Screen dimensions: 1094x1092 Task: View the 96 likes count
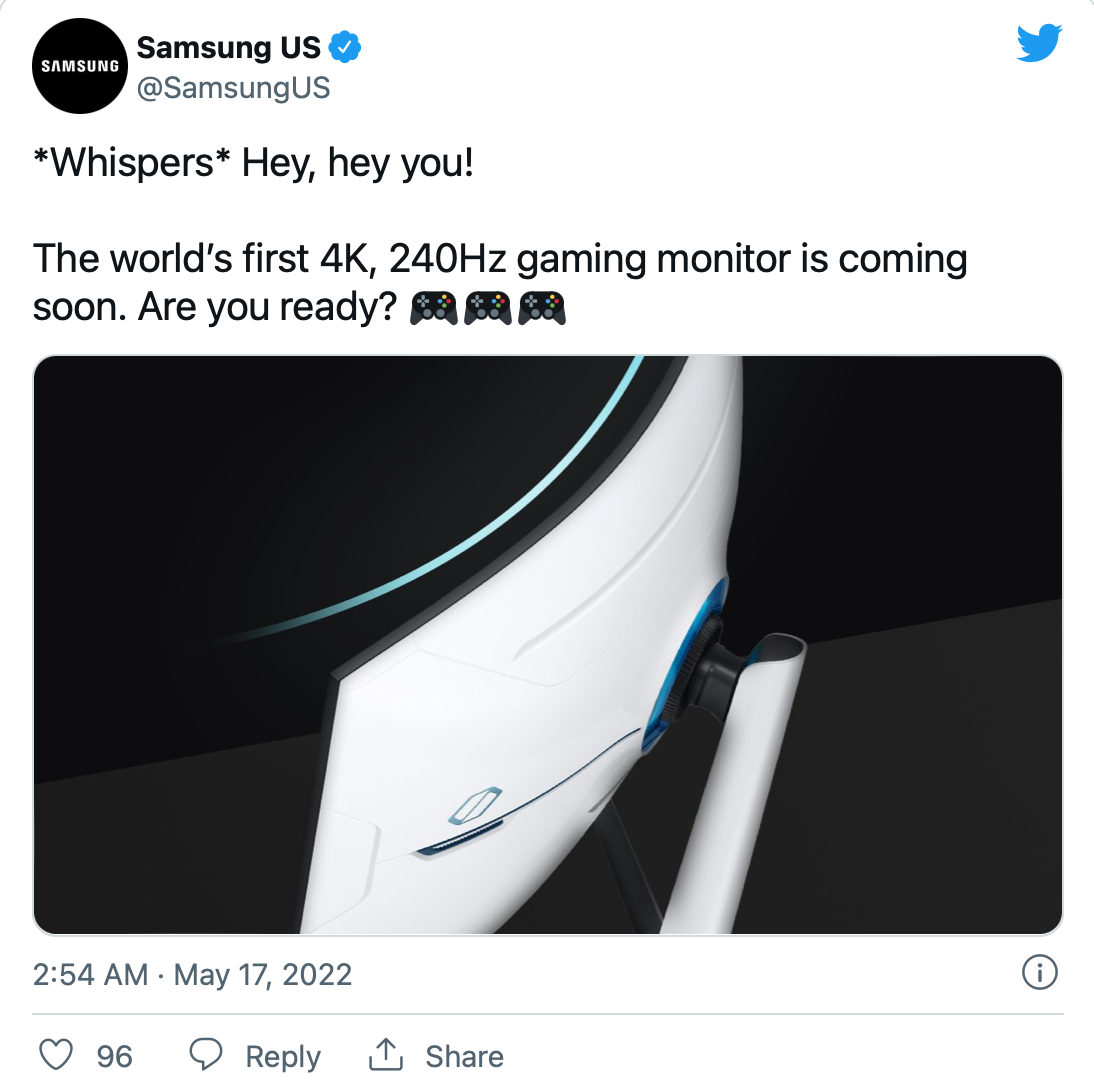pos(114,1056)
